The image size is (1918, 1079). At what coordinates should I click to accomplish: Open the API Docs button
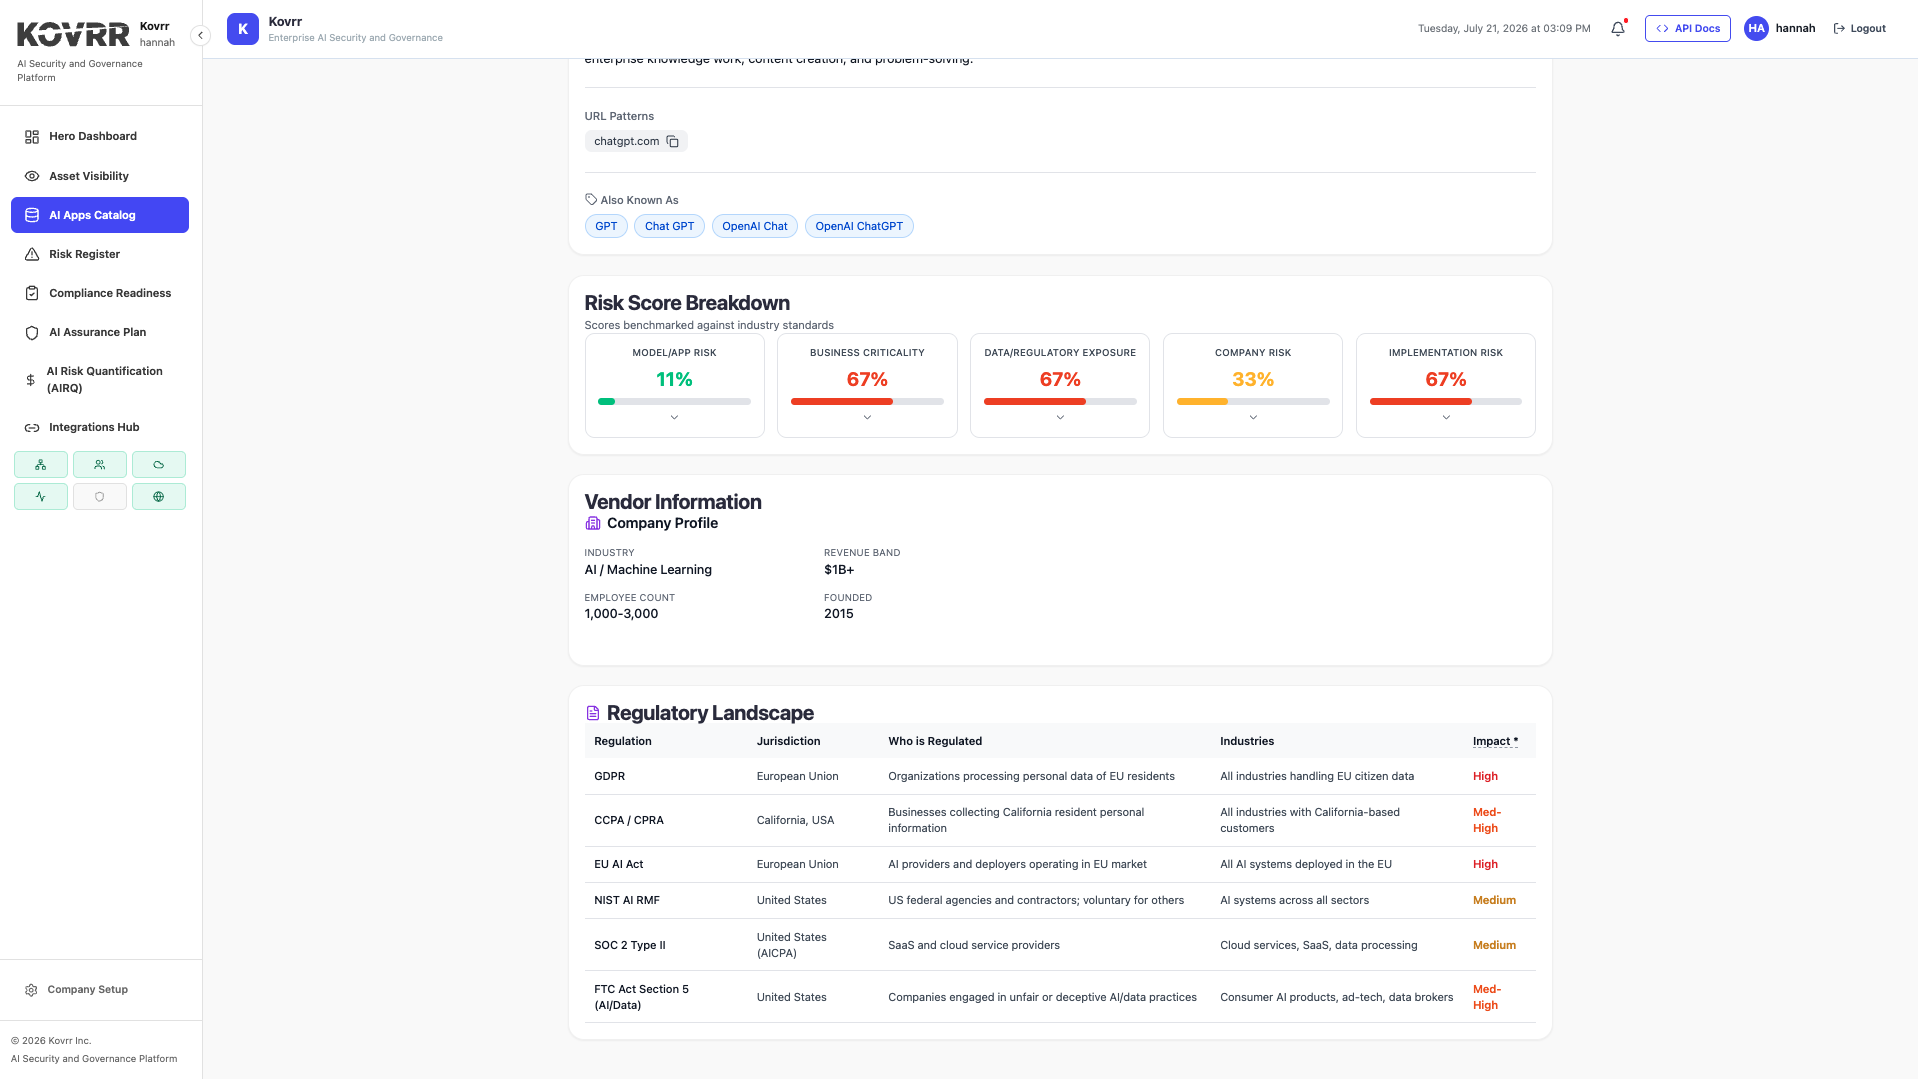coord(1688,28)
